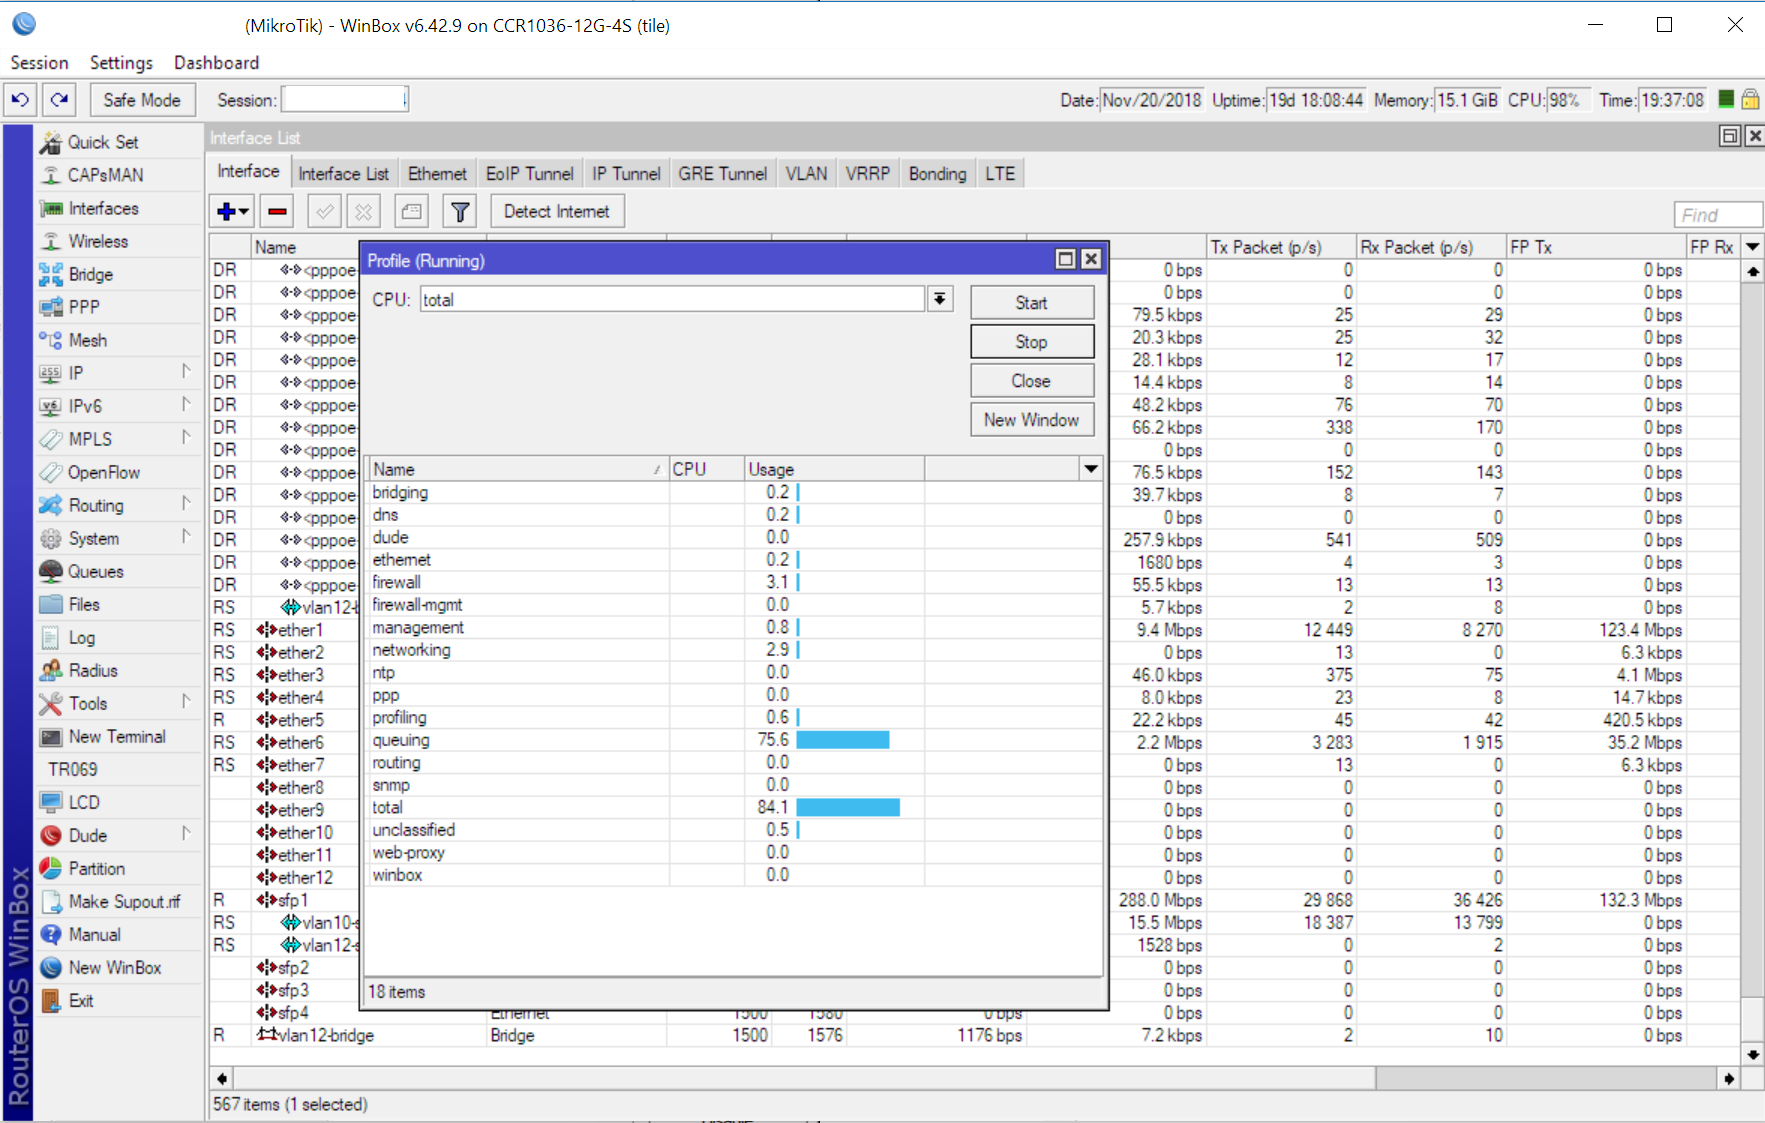Open the add interface plus dropdown
The width and height of the screenshot is (1765, 1123).
point(232,211)
